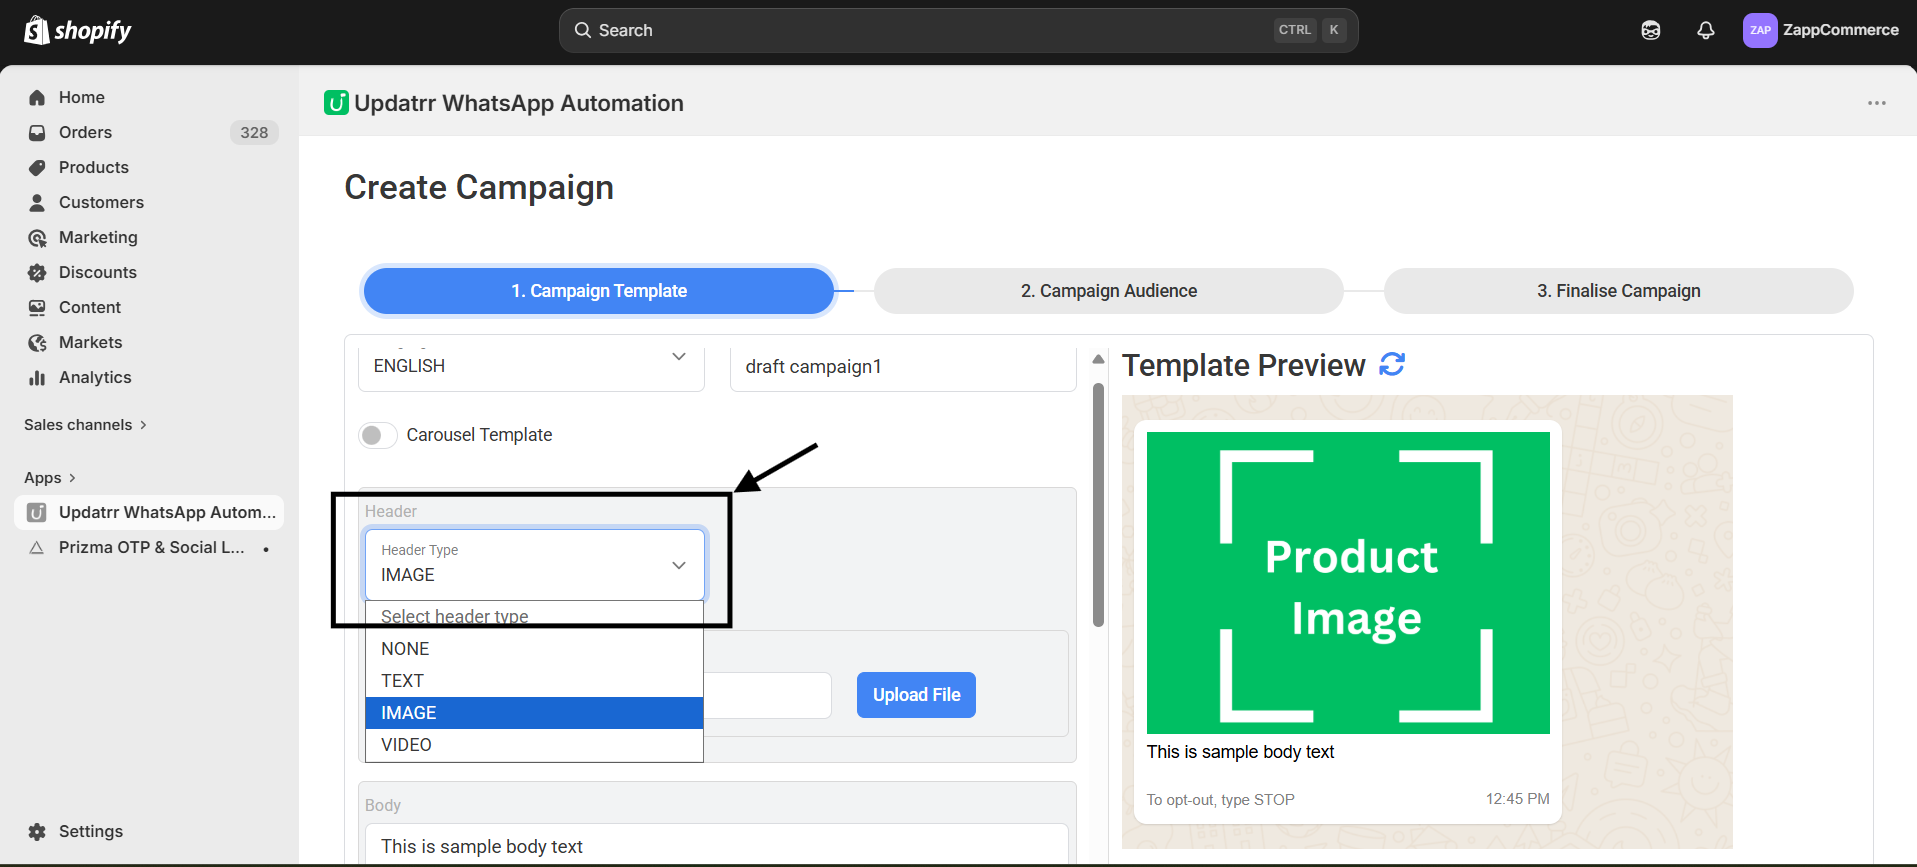The image size is (1917, 867).
Task: Click the Analytics bar chart icon
Action: 37,377
